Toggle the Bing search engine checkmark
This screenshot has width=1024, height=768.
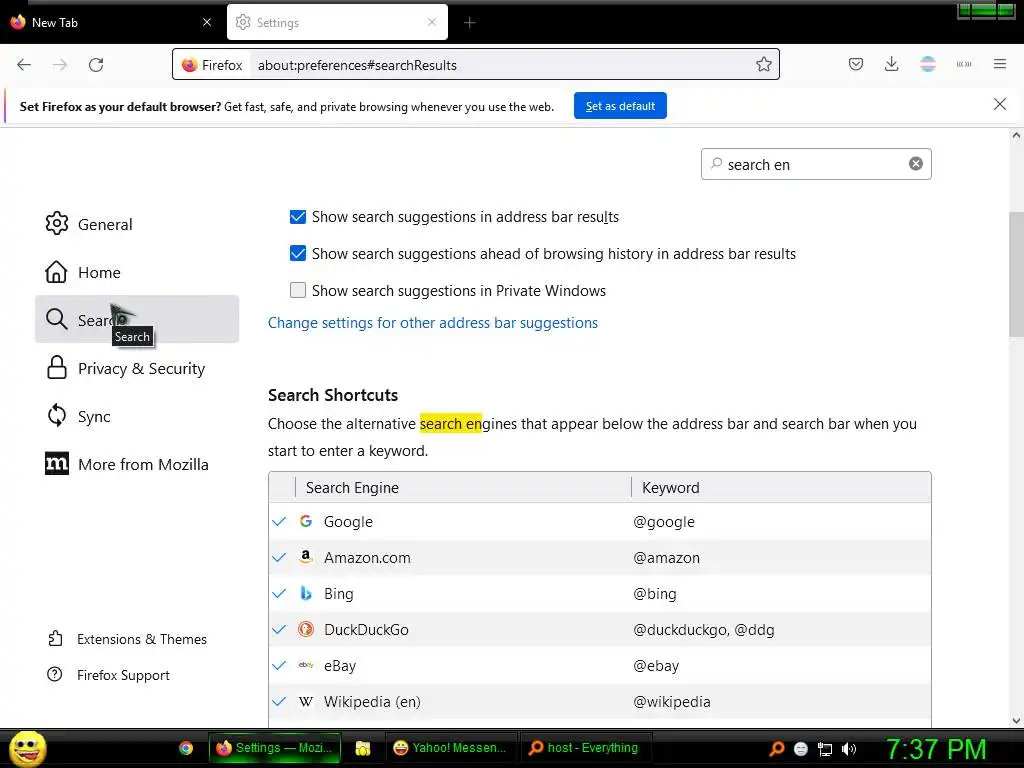point(280,593)
